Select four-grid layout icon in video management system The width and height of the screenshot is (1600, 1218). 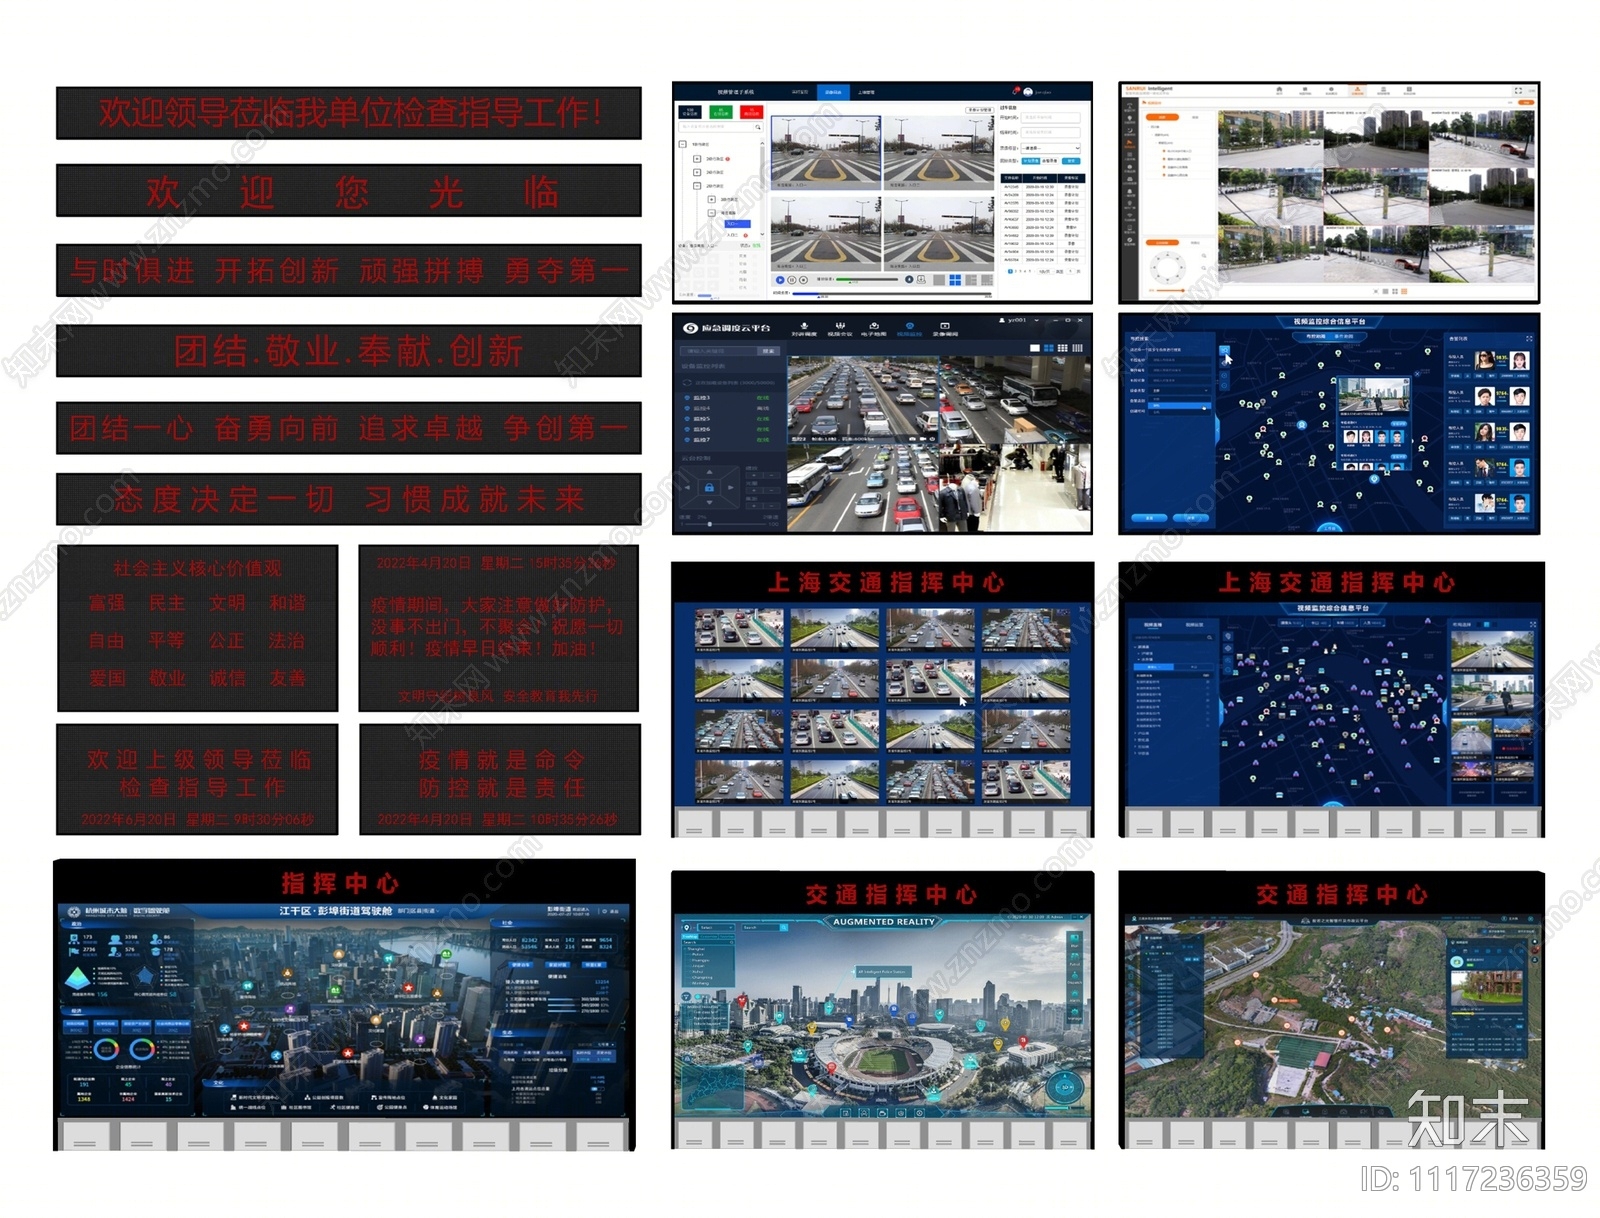click(955, 280)
